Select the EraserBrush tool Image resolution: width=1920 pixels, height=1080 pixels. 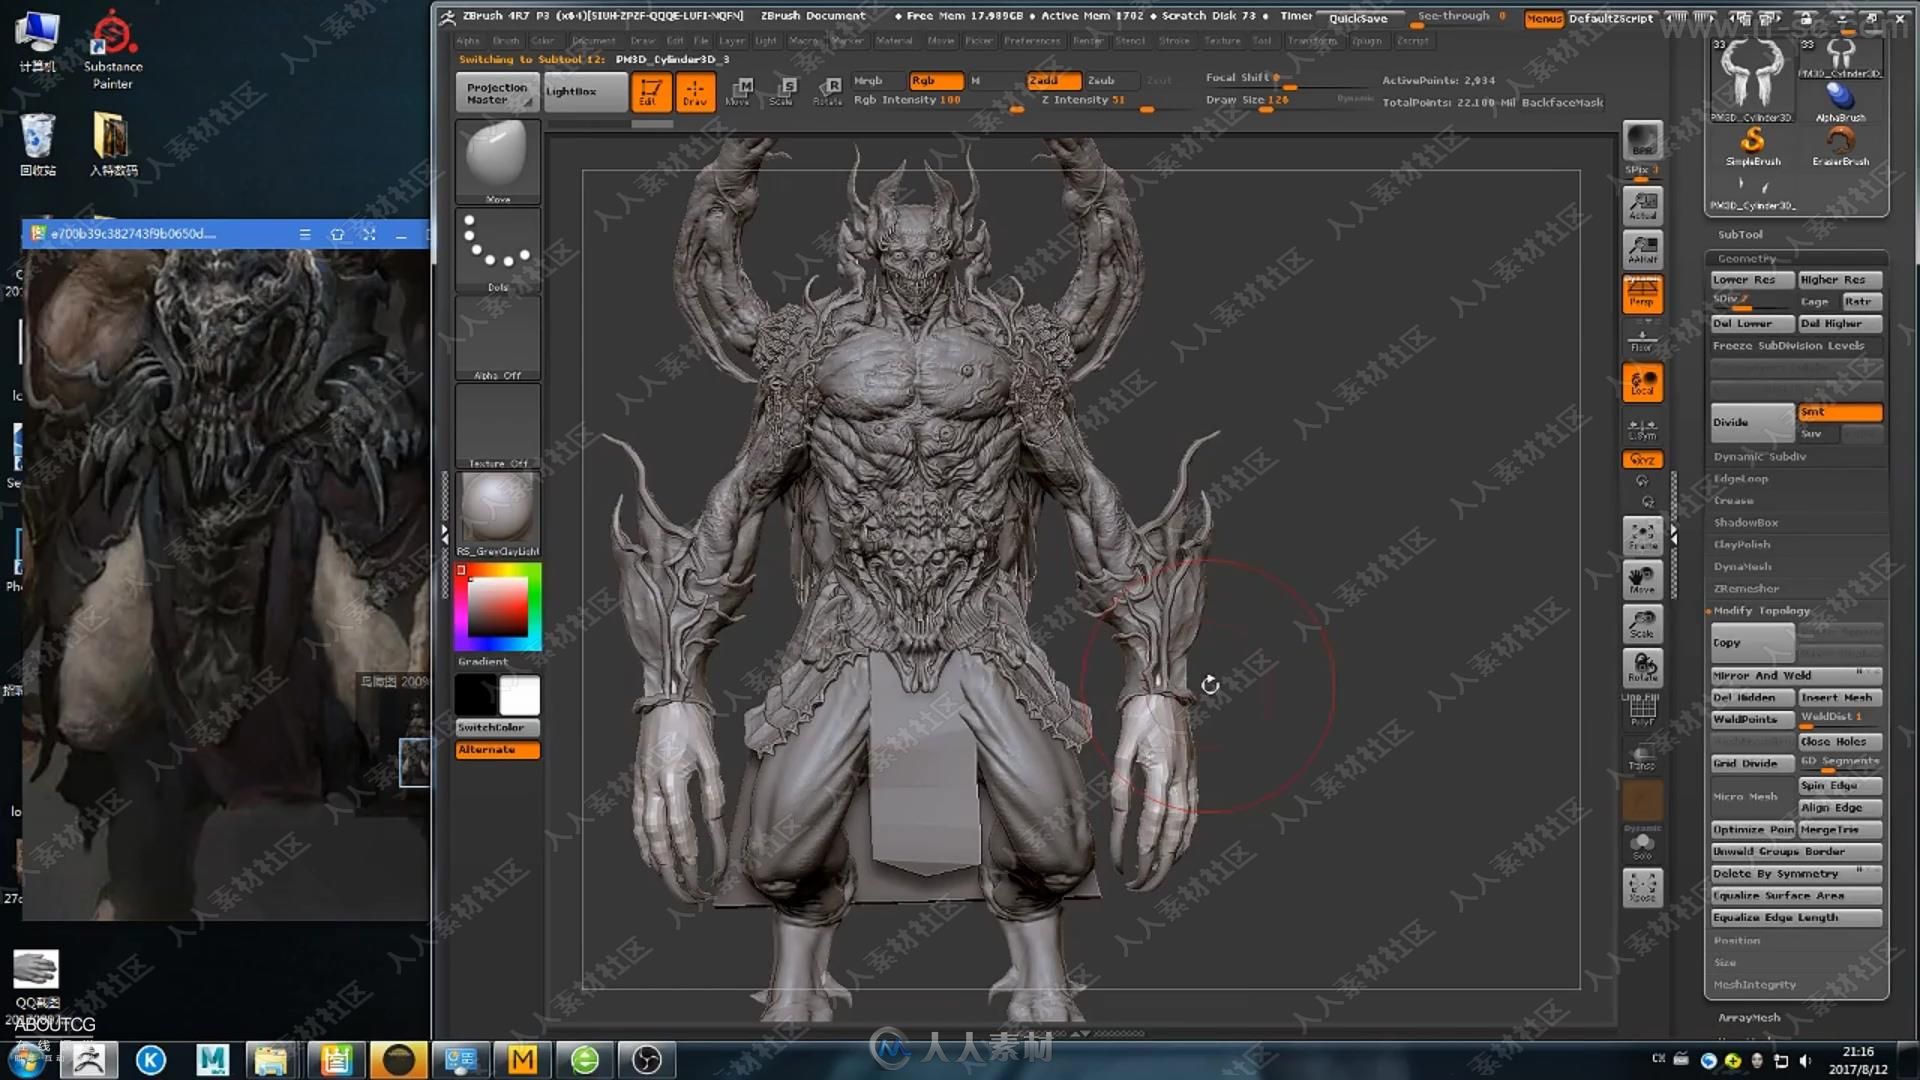(1840, 146)
